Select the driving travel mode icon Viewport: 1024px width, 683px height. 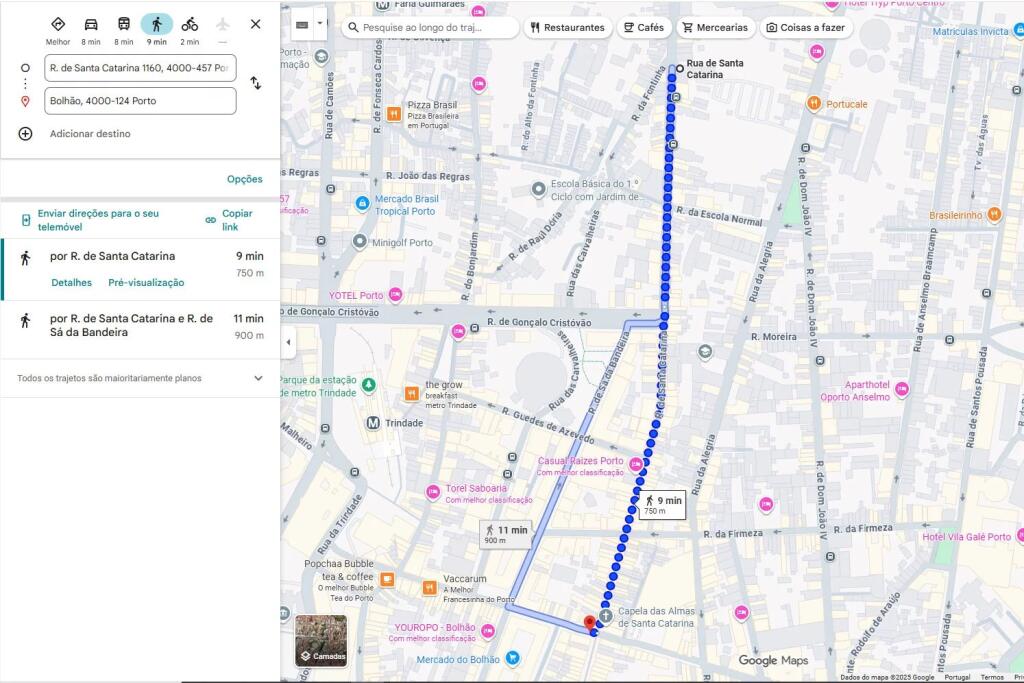coord(91,25)
